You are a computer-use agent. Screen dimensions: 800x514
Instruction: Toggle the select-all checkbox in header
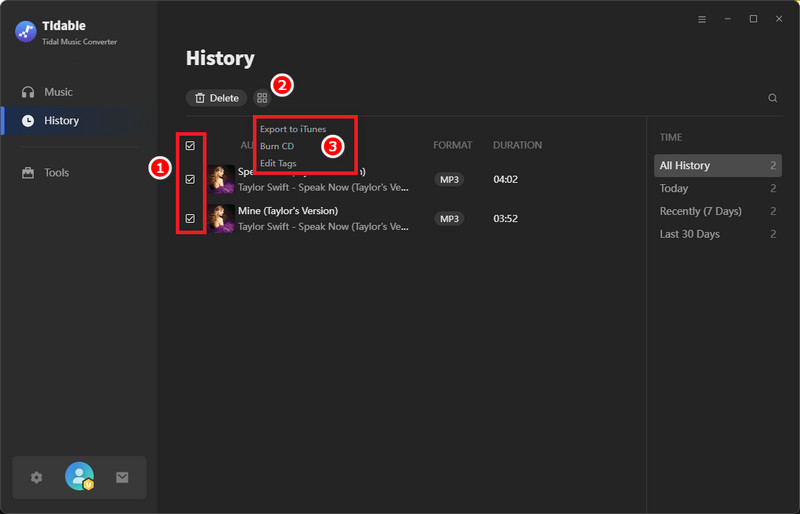tap(190, 146)
